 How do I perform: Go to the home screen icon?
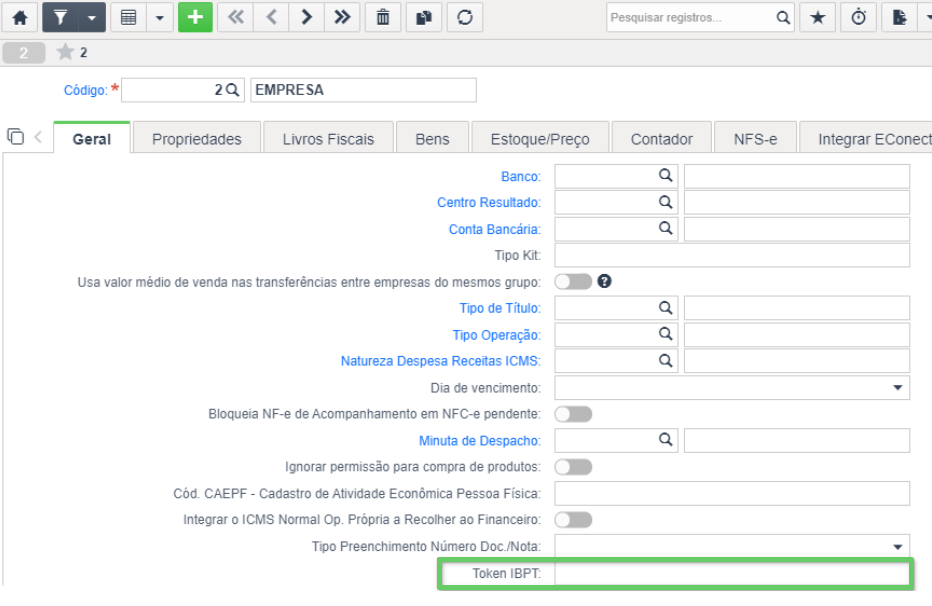20,17
